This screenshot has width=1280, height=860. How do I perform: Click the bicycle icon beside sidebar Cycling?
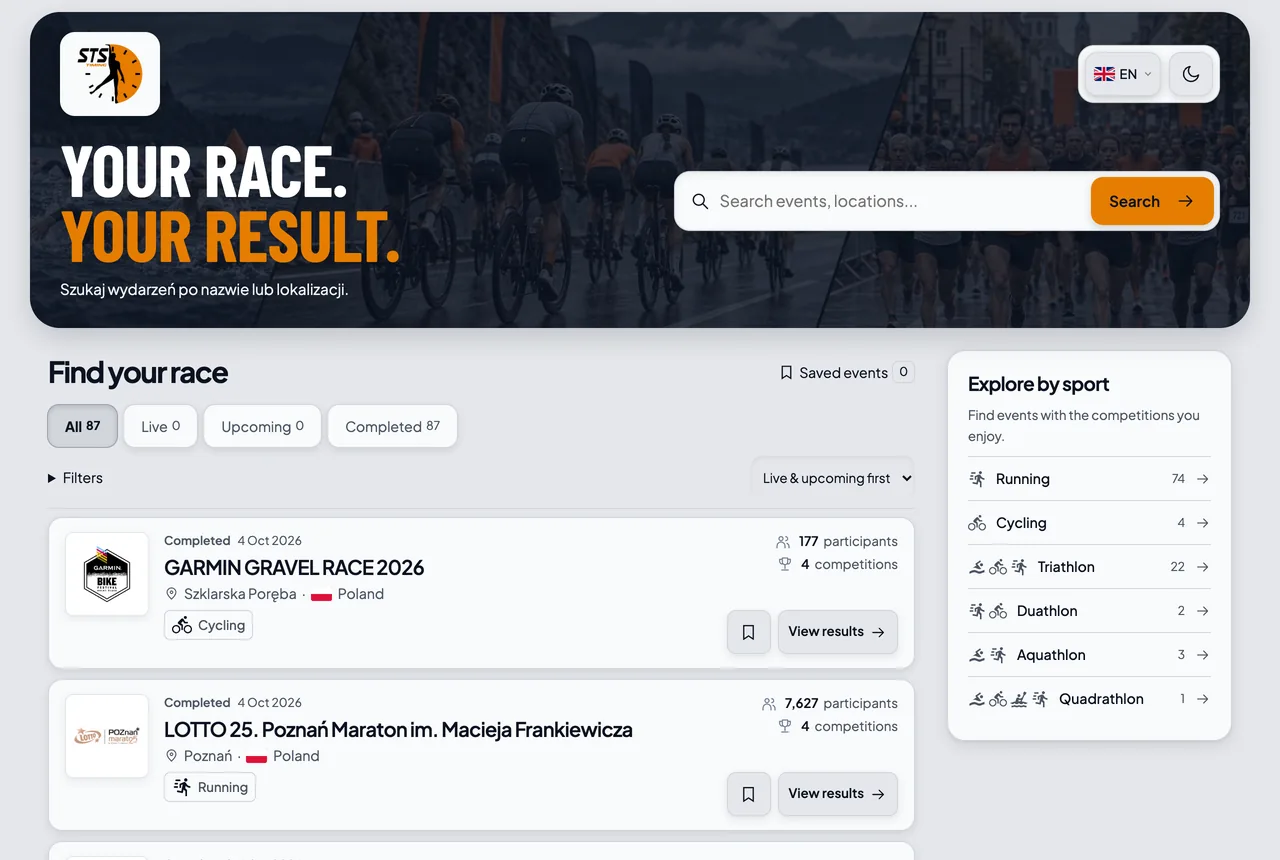point(977,523)
